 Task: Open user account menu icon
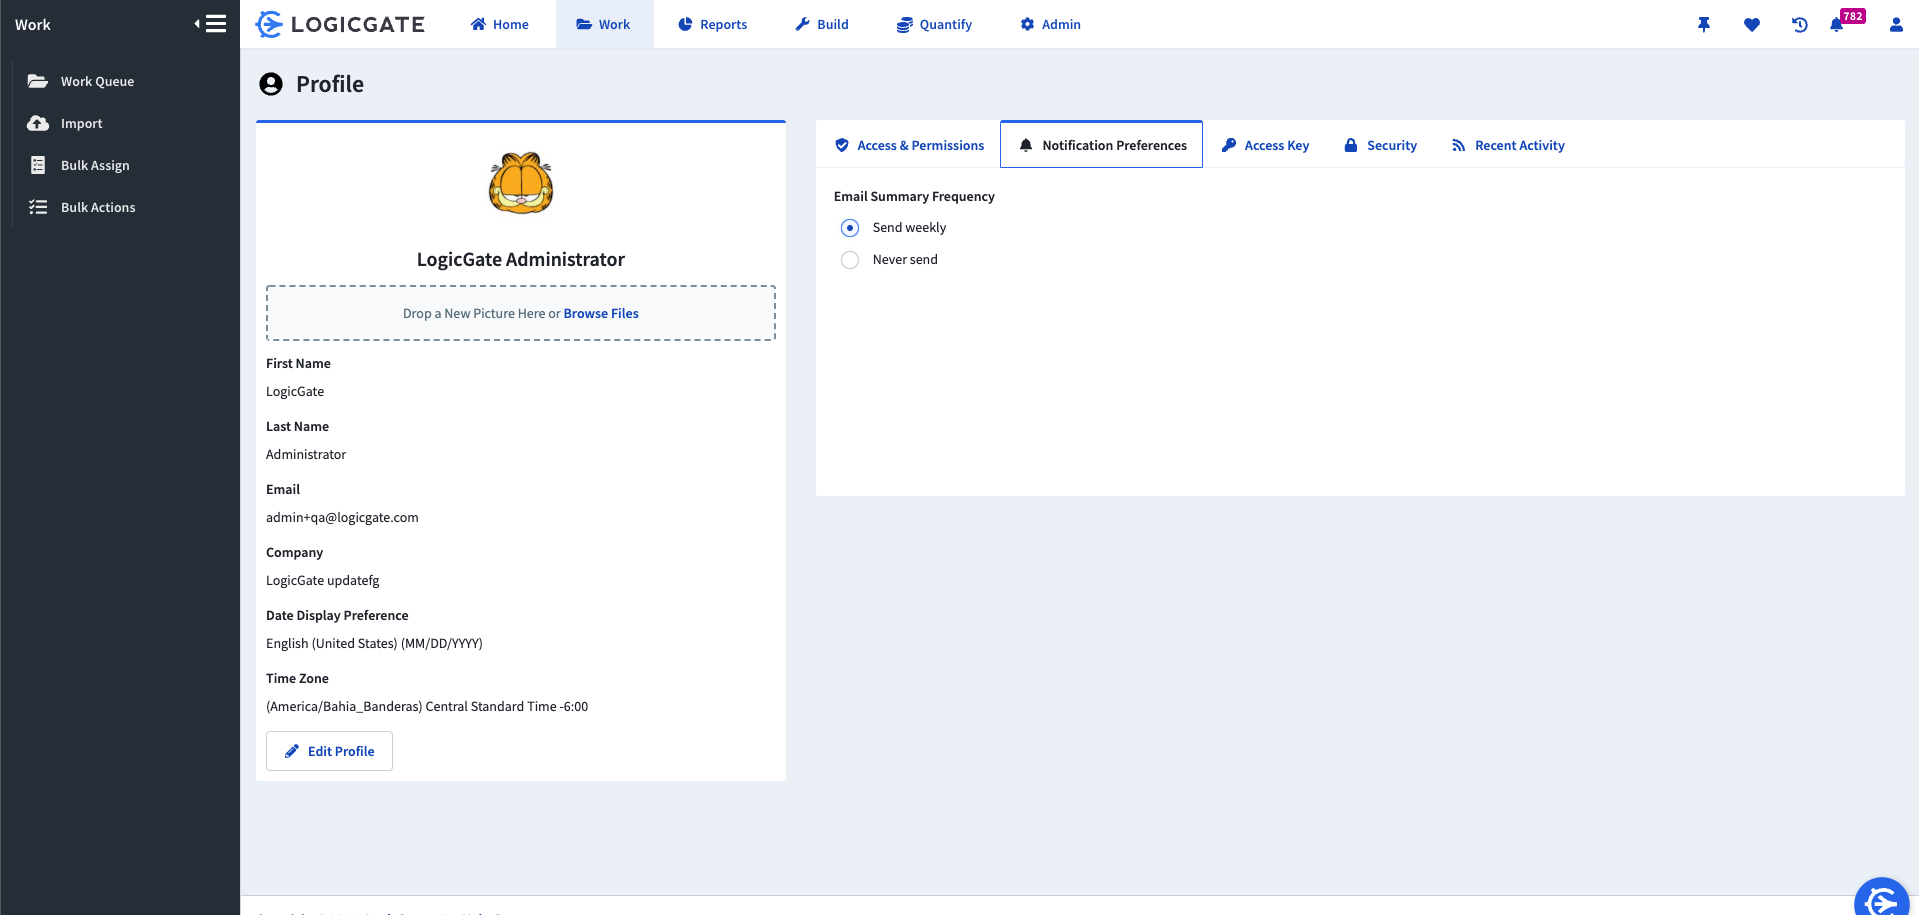[x=1896, y=25]
